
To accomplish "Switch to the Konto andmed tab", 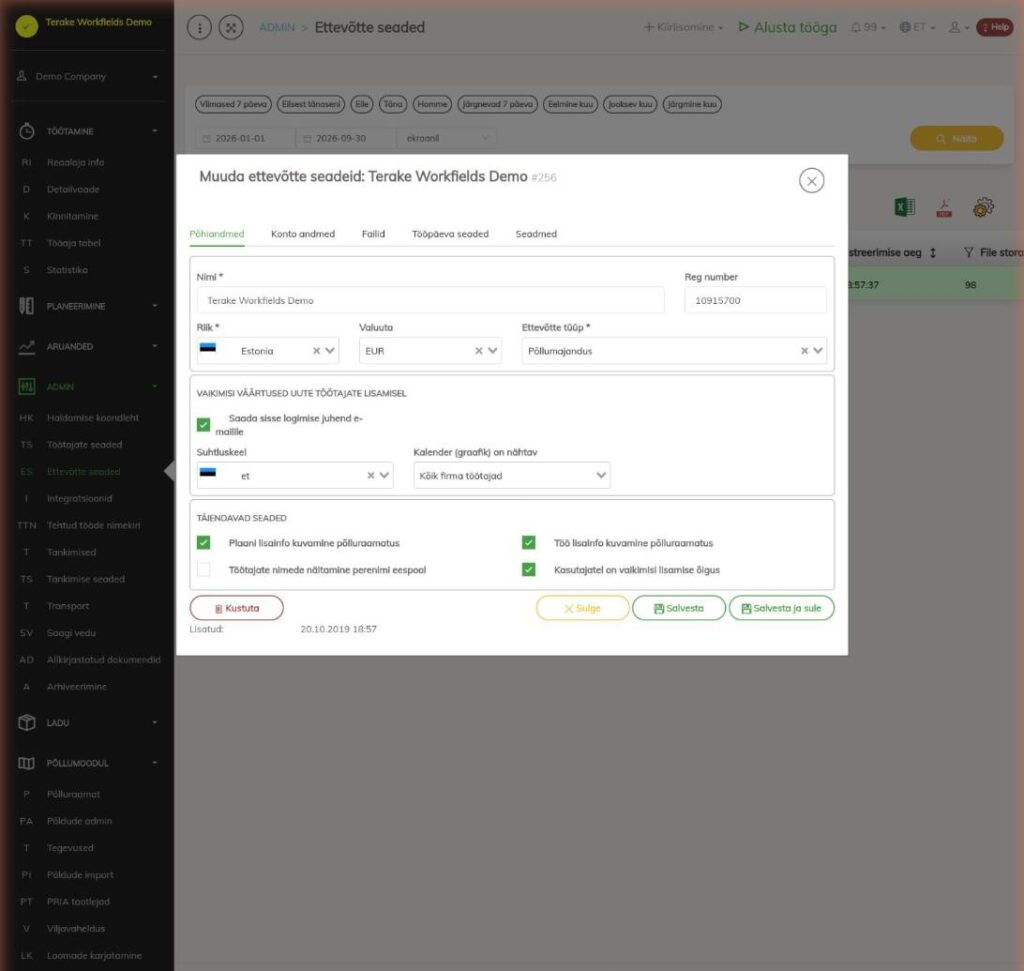I will pyautogui.click(x=303, y=234).
